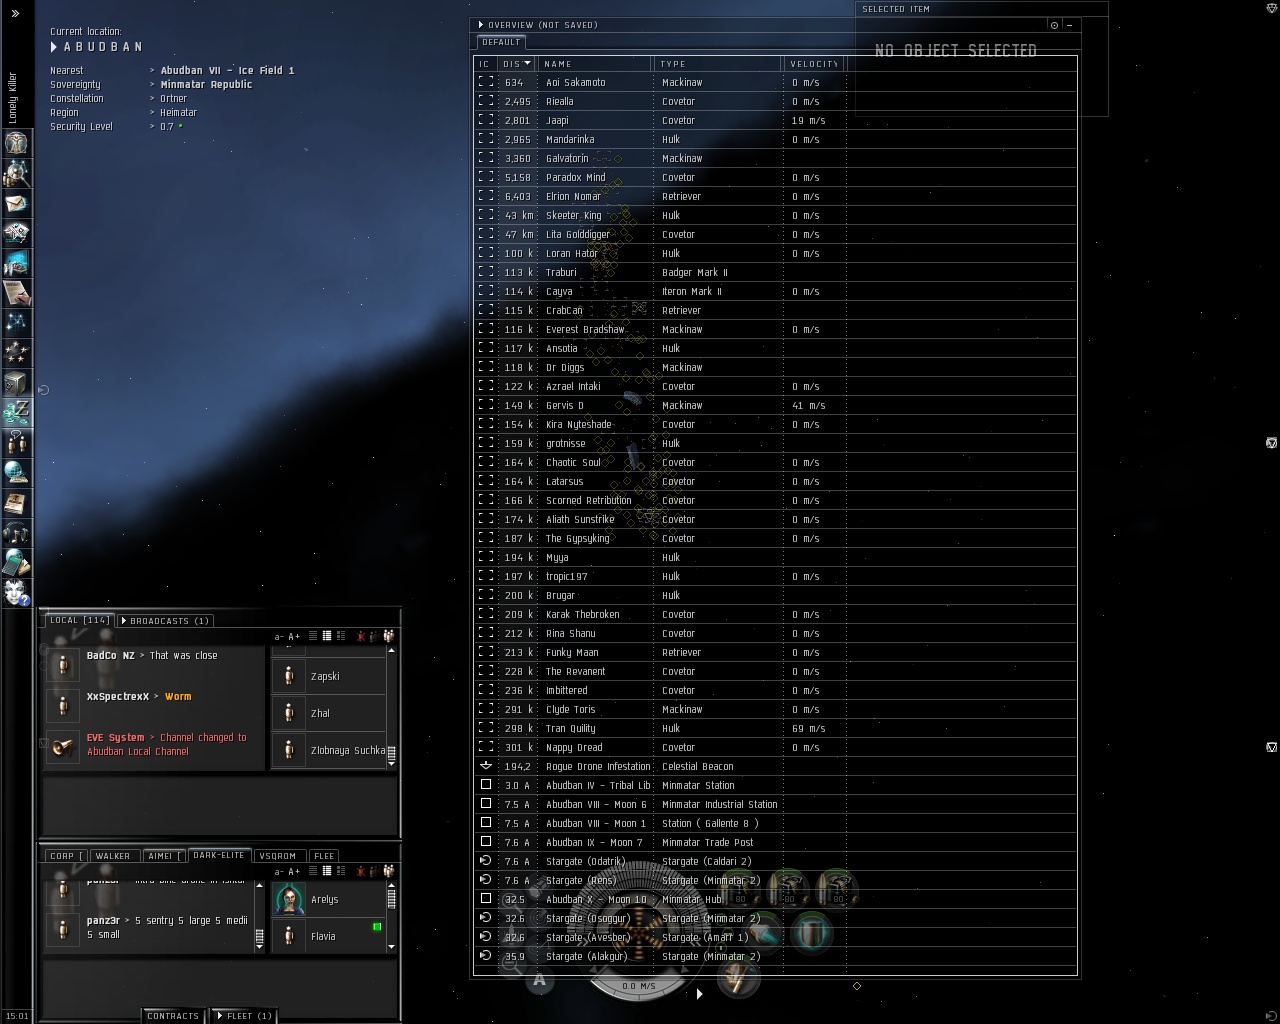The height and width of the screenshot is (1024, 1280).
Task: Expand the HUD triangle beside speed gauge
Action: [x=699, y=994]
